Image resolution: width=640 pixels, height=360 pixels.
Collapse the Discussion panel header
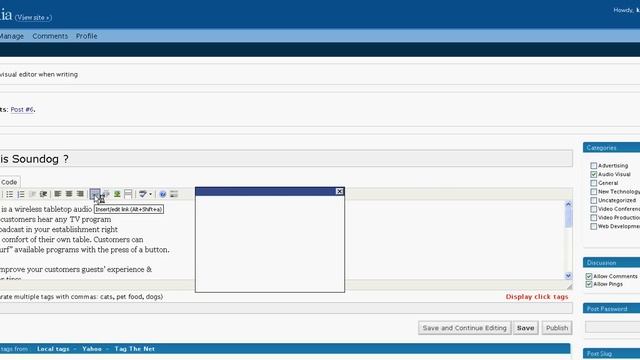(x=611, y=262)
